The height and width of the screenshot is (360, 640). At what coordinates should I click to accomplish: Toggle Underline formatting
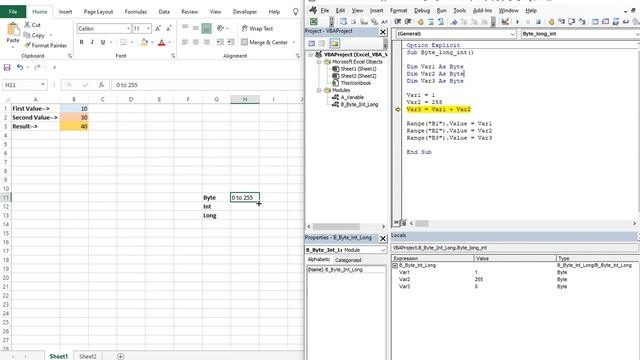tap(103, 42)
